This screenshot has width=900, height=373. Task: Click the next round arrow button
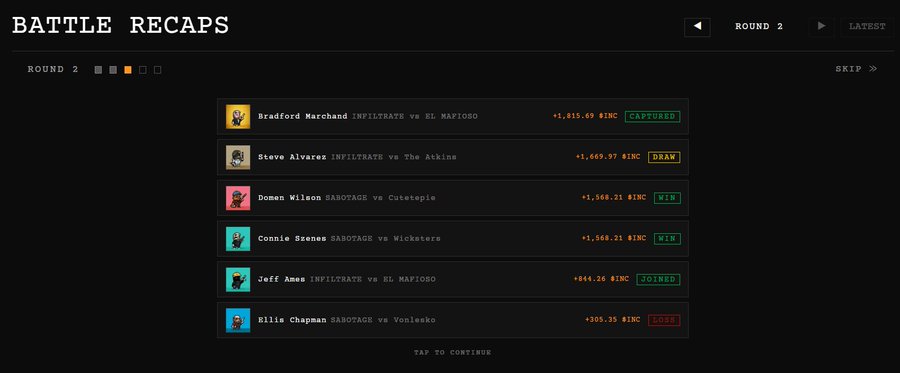[x=821, y=27]
